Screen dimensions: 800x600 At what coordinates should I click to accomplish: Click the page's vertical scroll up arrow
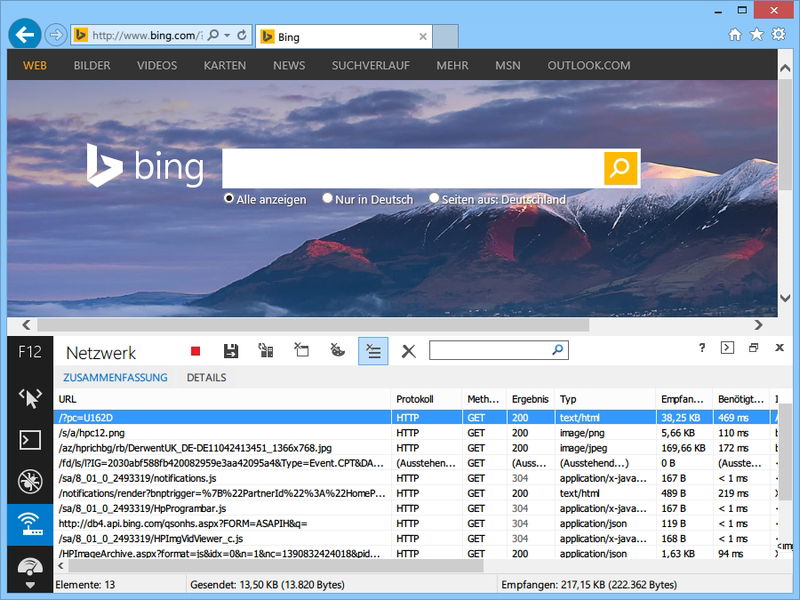point(785,68)
